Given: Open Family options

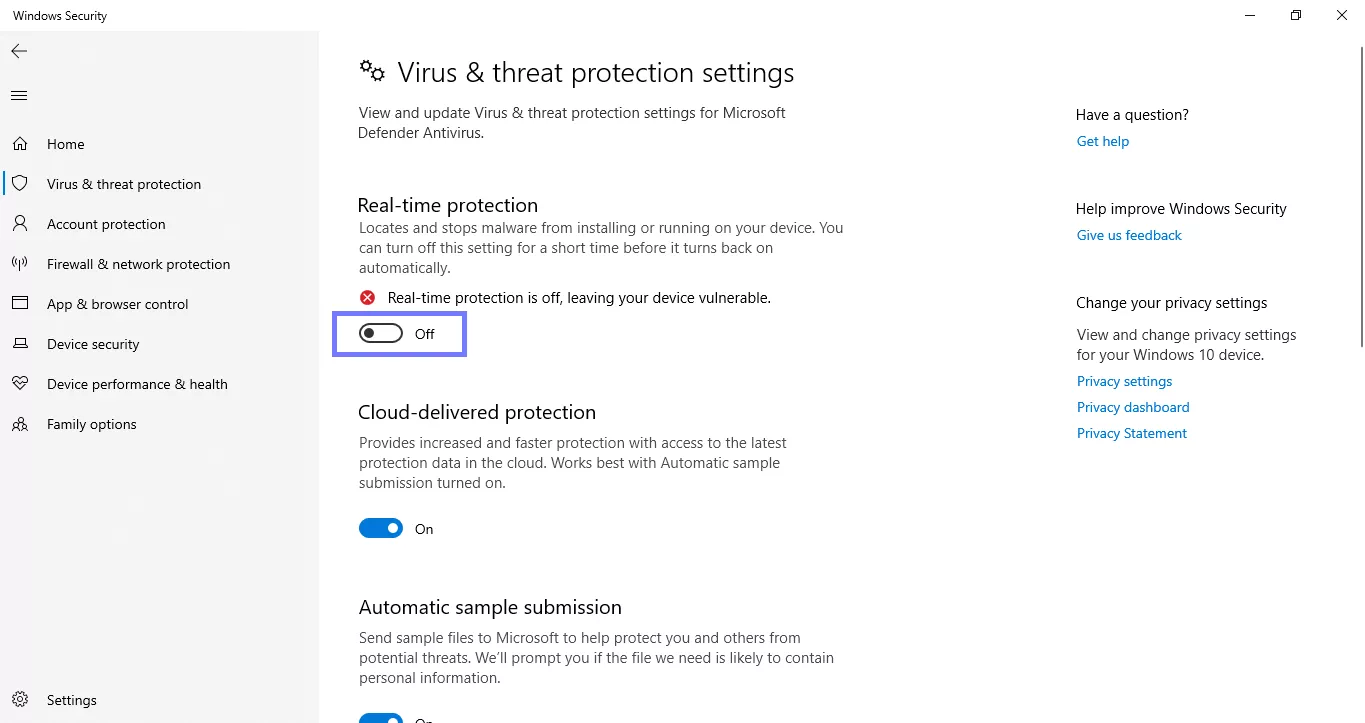Looking at the screenshot, I should click(x=91, y=423).
